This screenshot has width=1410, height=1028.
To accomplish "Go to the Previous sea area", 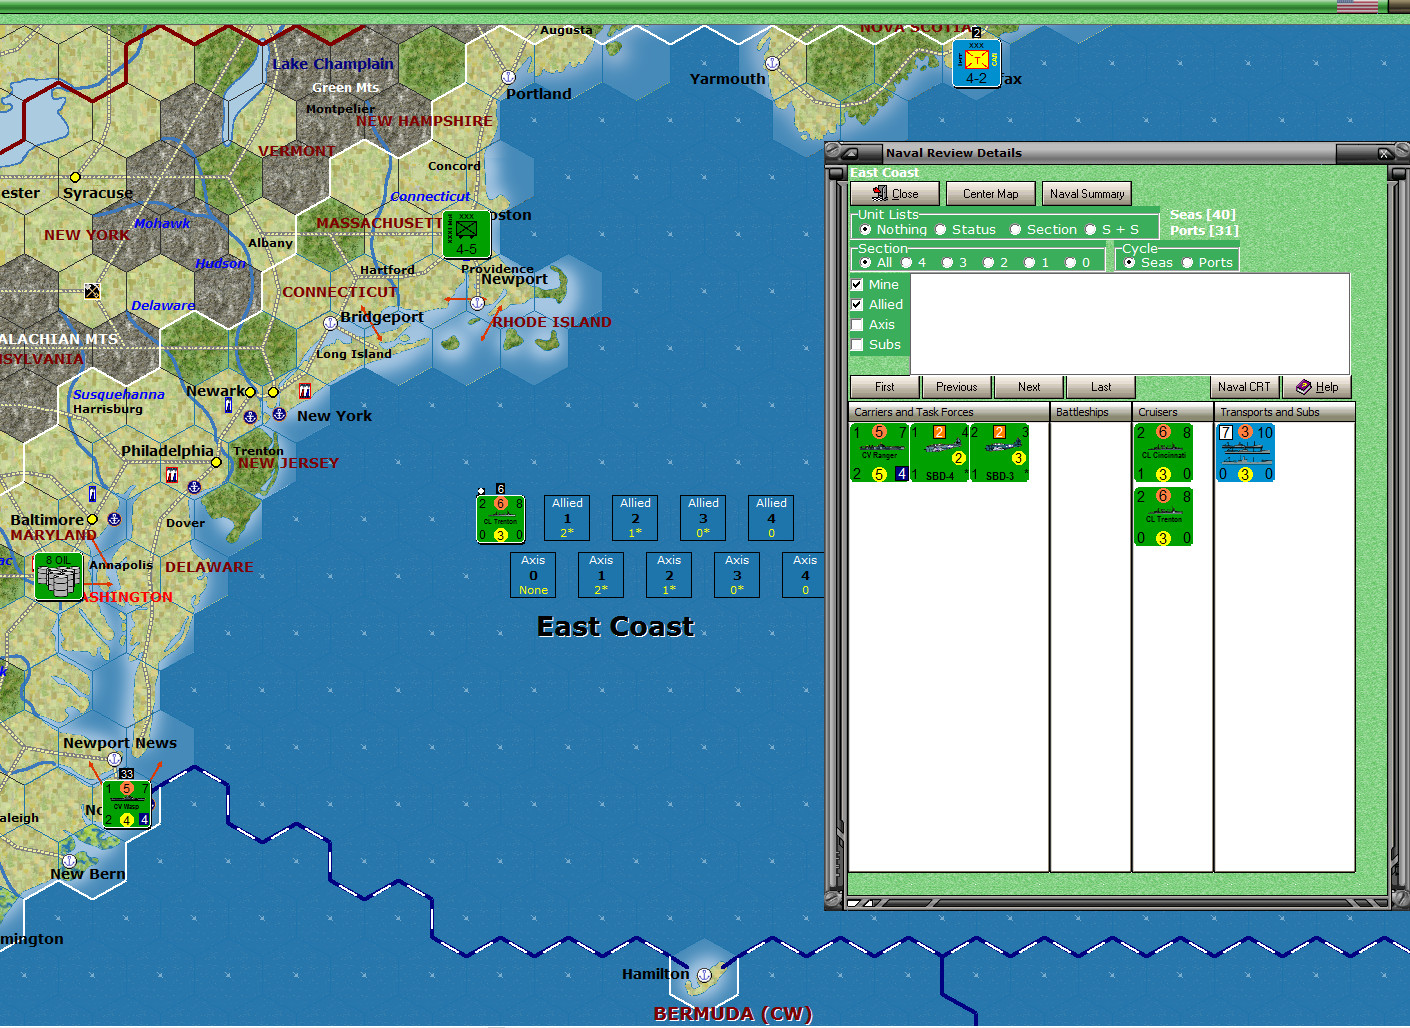I will pos(957,387).
